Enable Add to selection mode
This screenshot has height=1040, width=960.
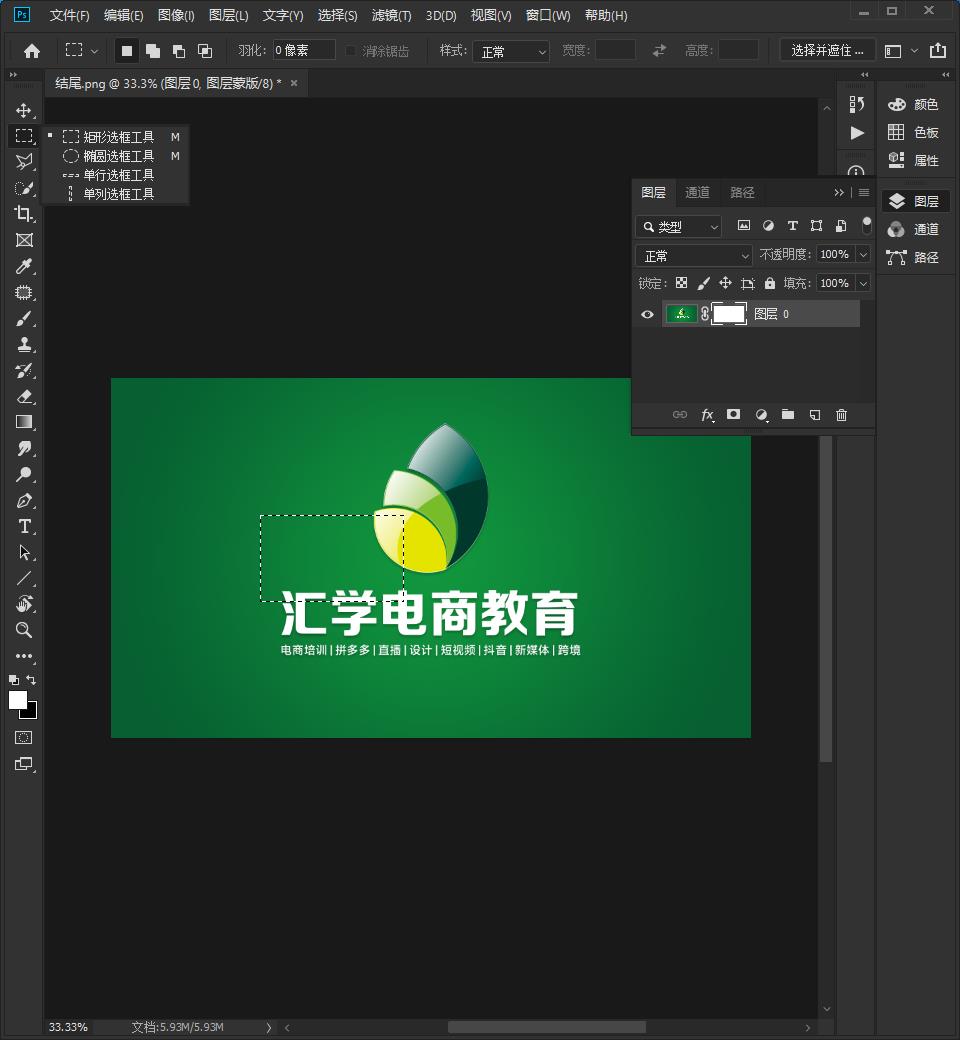(153, 51)
